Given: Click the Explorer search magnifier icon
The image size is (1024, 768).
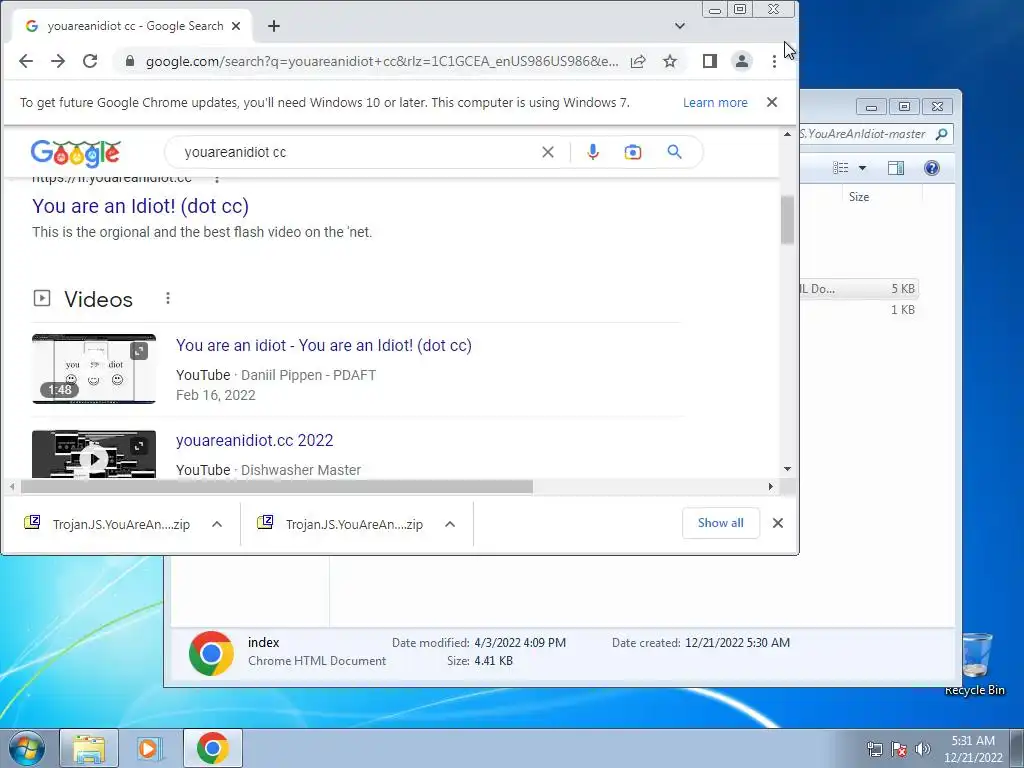Looking at the screenshot, I should [941, 135].
